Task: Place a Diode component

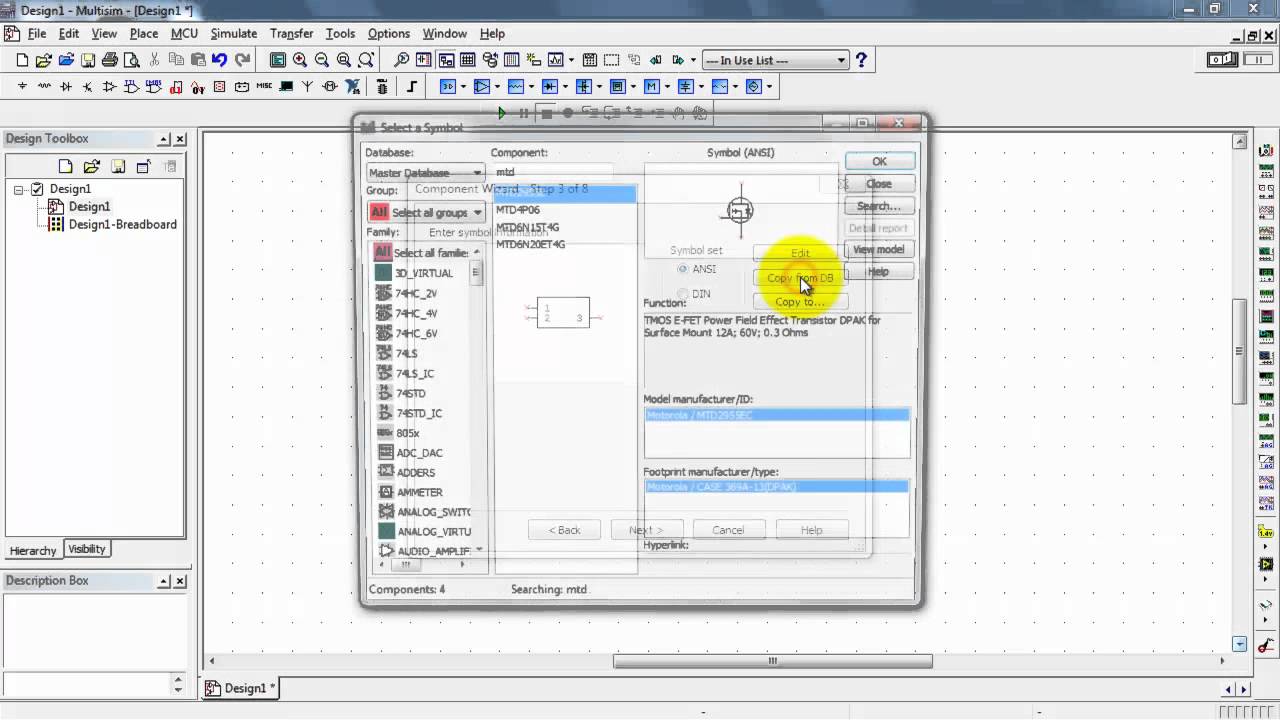Action: coord(66,87)
